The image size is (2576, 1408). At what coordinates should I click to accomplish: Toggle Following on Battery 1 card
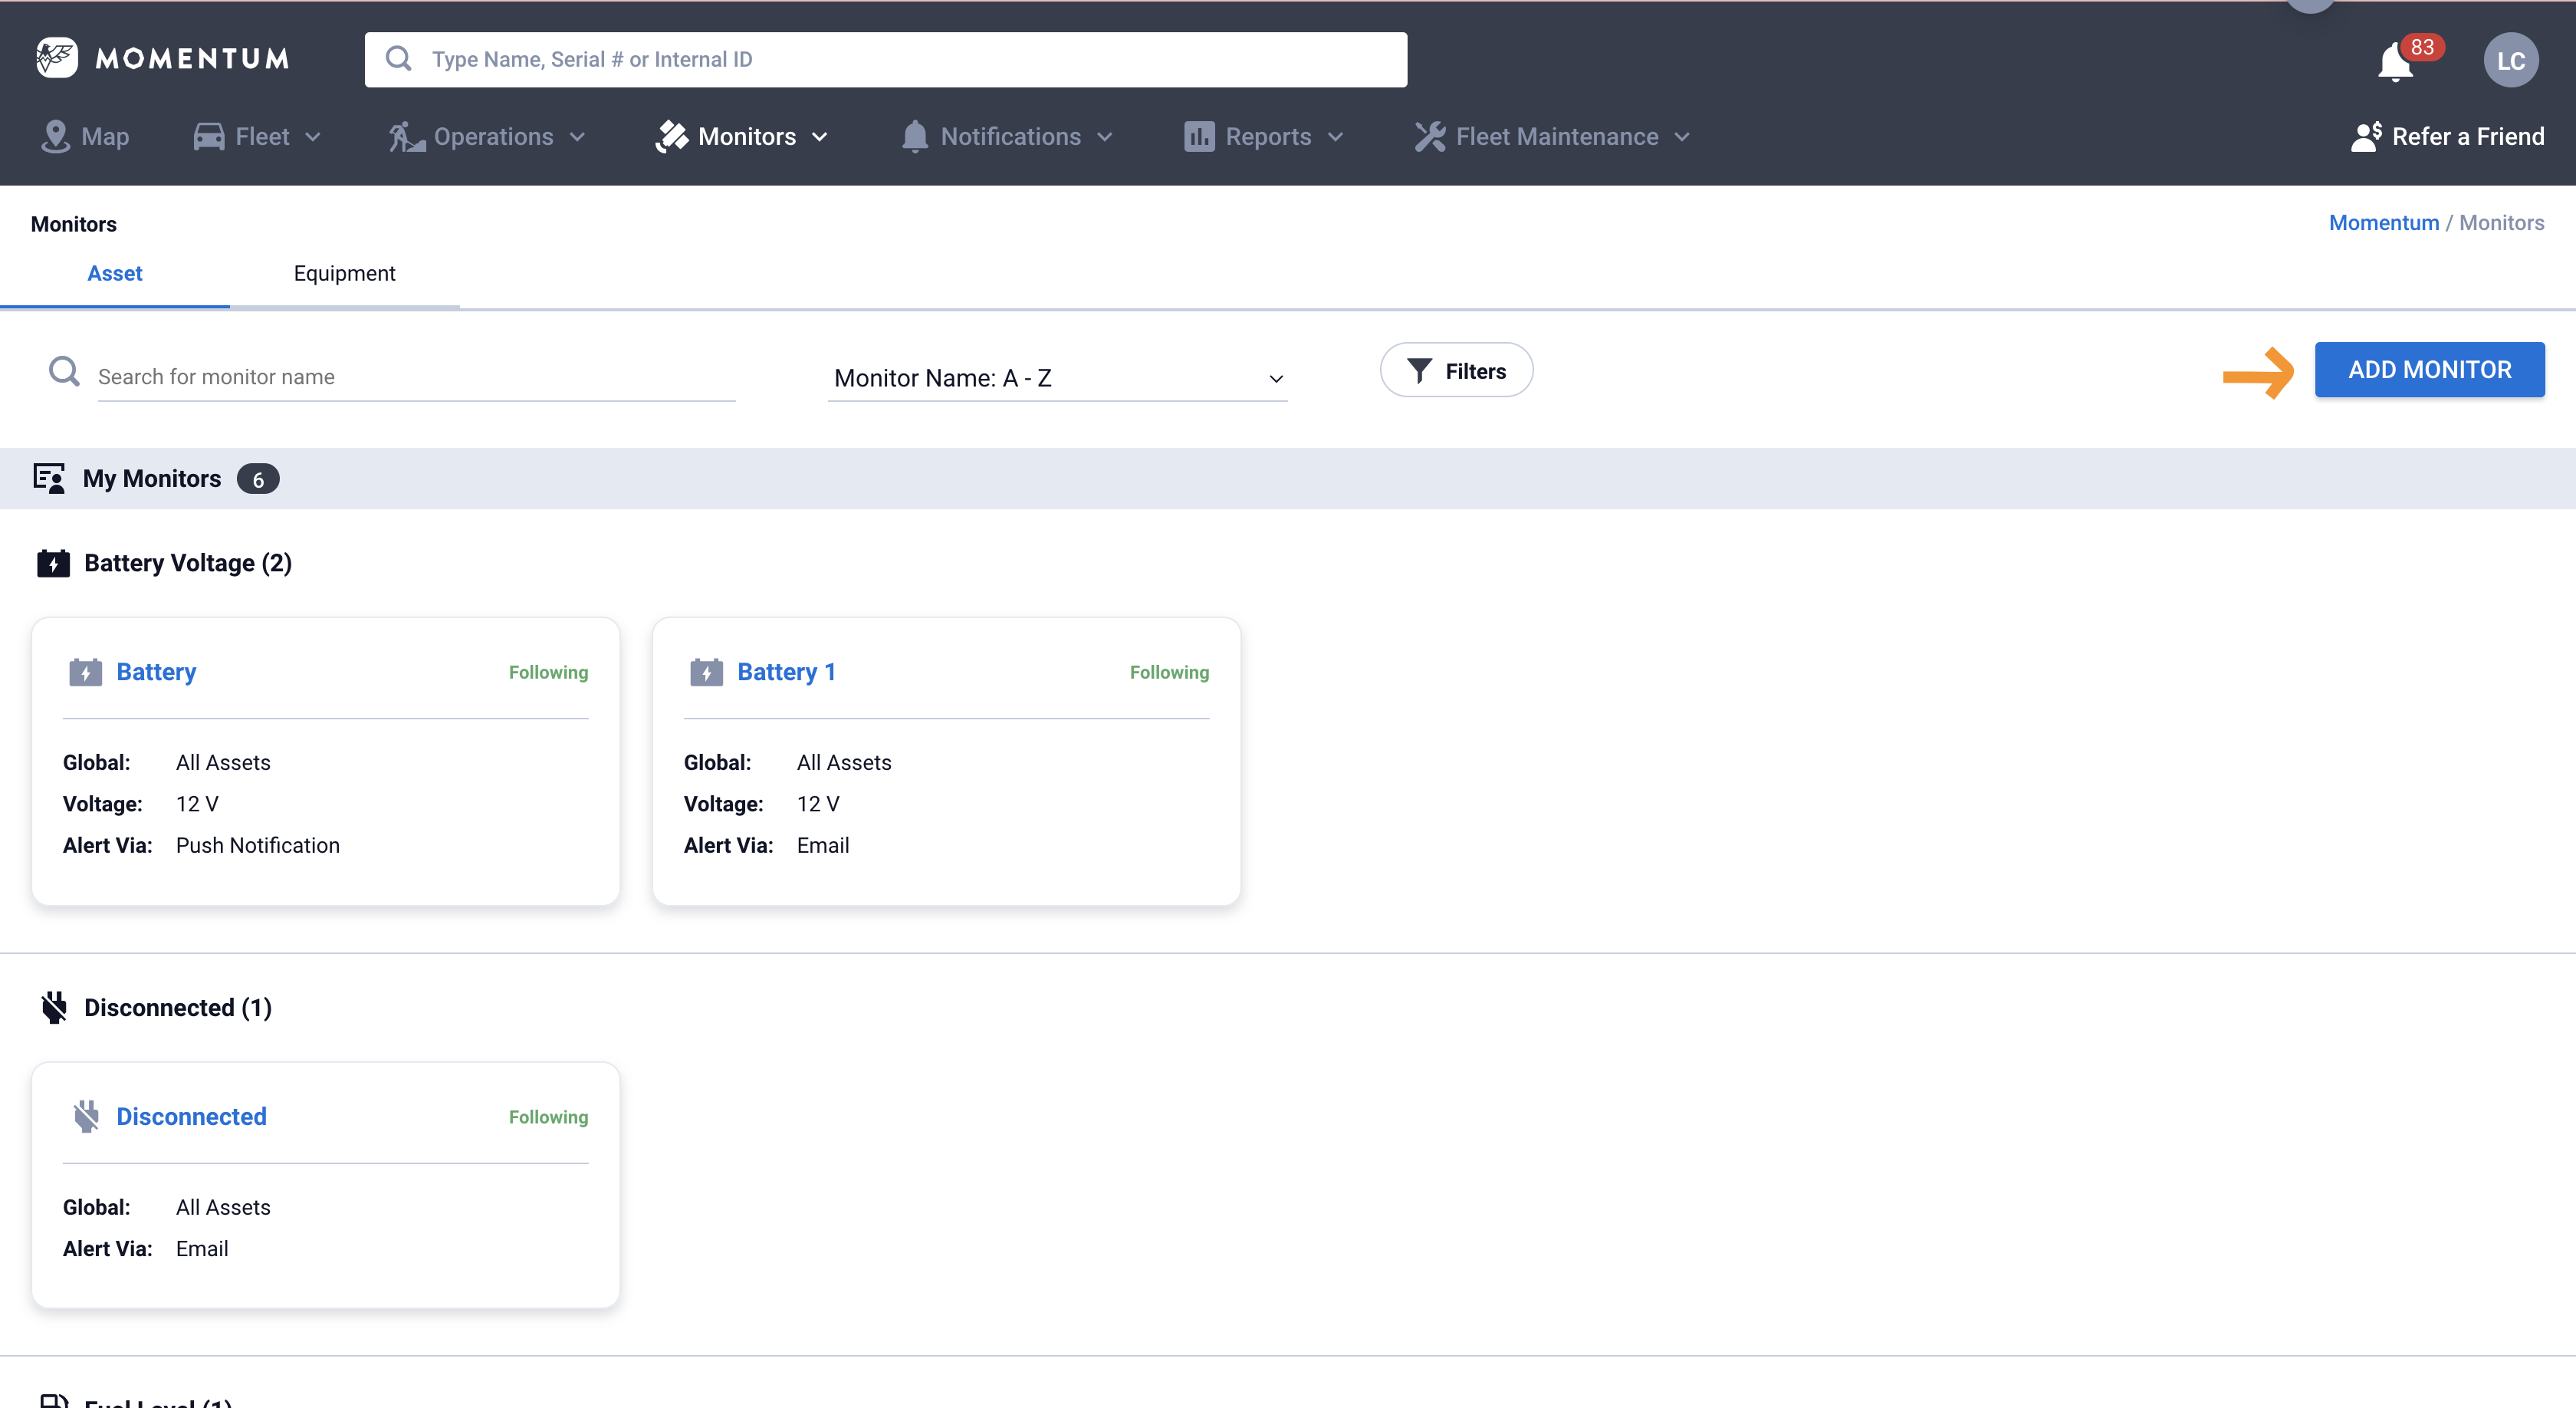point(1169,672)
